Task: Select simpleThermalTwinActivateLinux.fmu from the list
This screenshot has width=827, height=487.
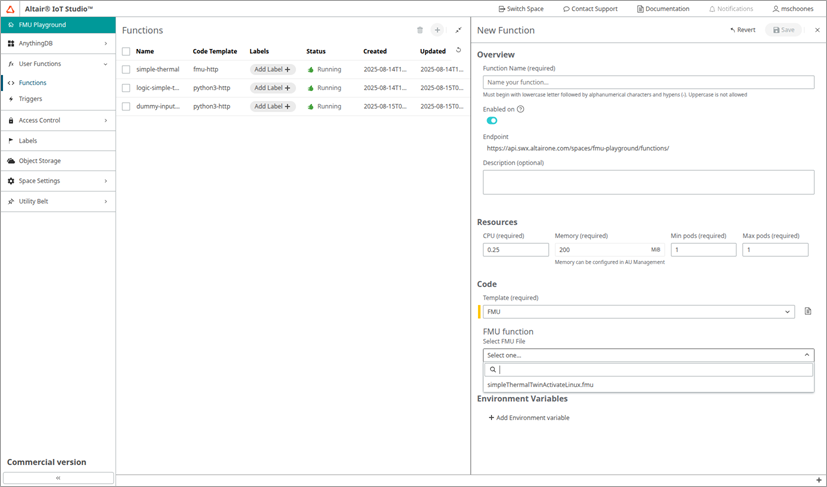Action: pyautogui.click(x=540, y=385)
